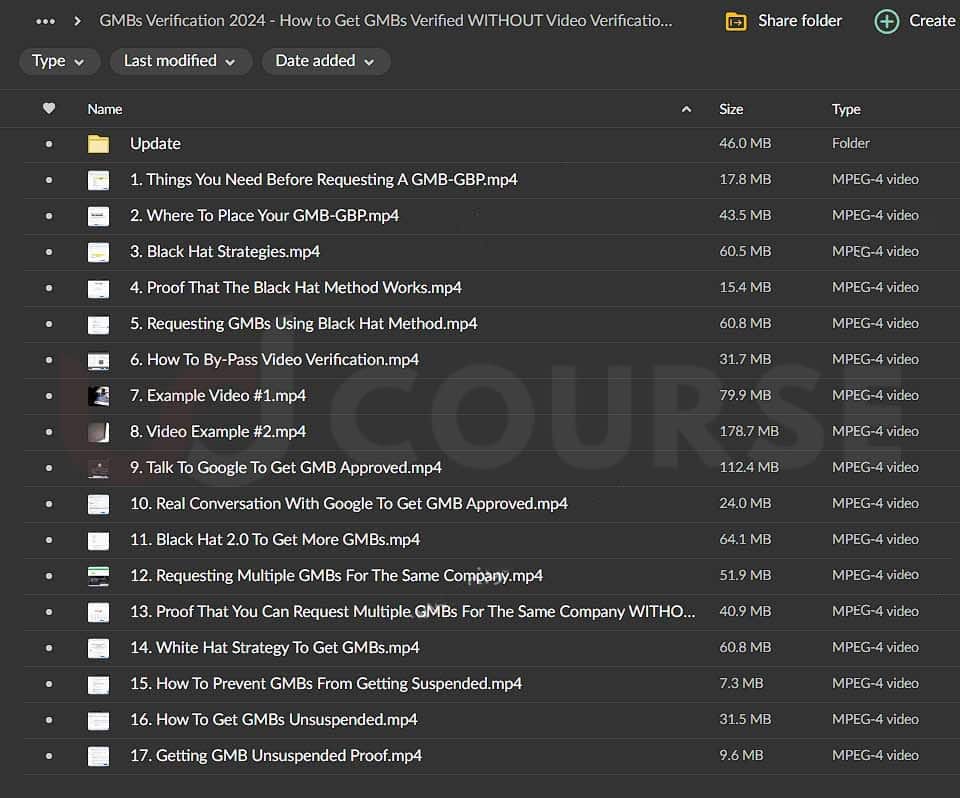Toggle favorite dot for 17. Getting GMB Unsuspended Proof

click(x=49, y=756)
